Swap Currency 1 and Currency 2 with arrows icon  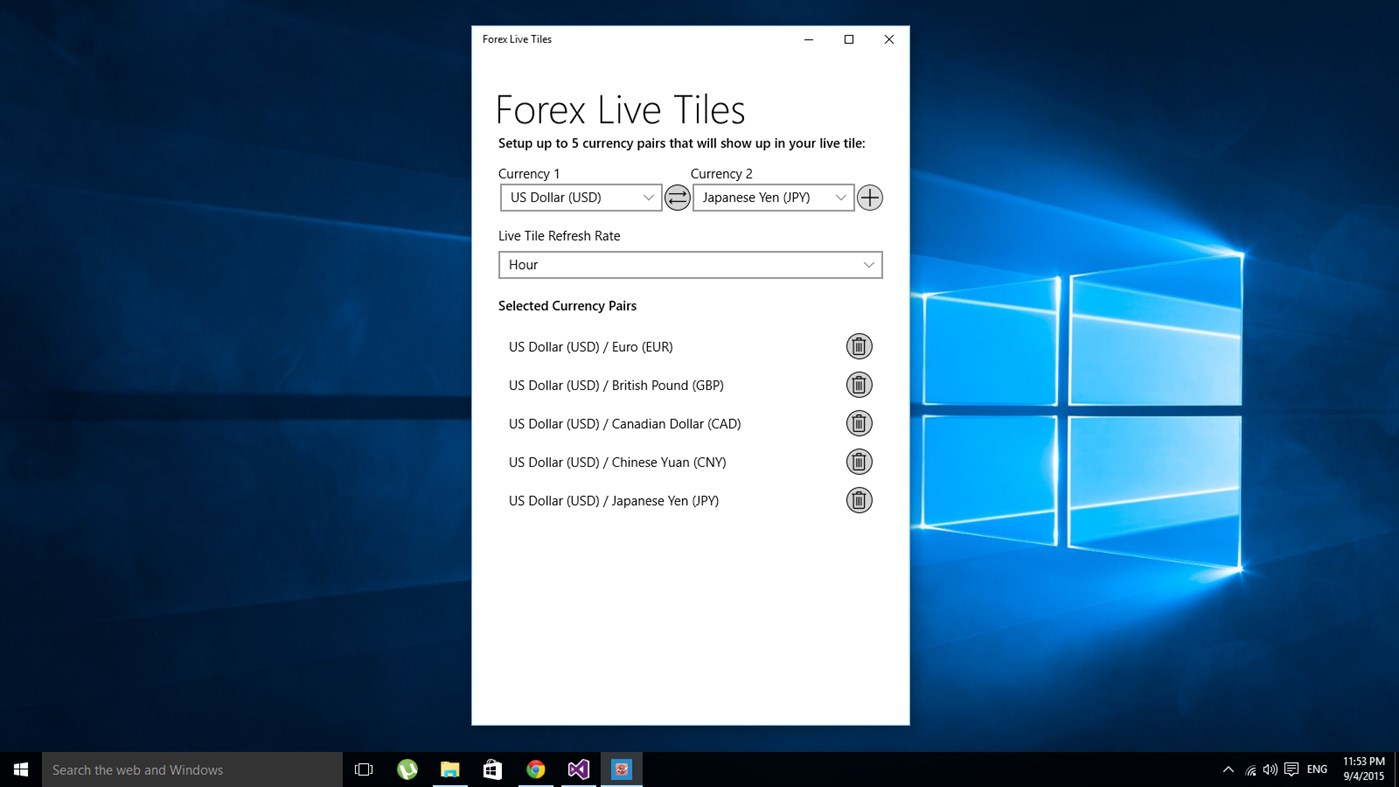[x=677, y=197]
